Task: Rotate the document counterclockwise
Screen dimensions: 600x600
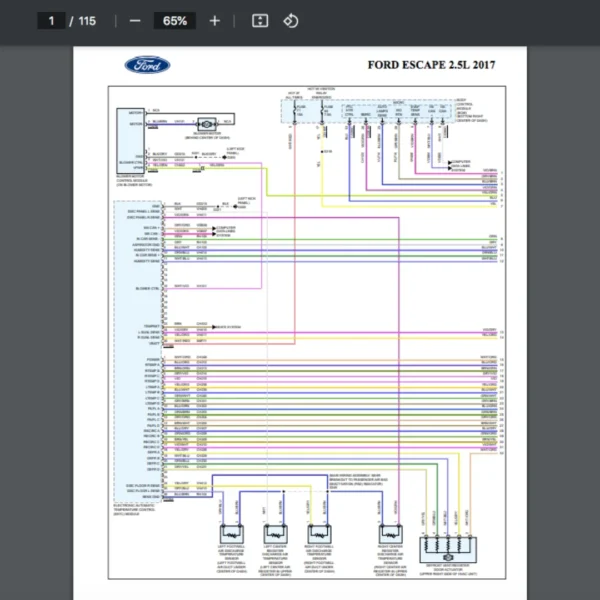Action: coord(291,21)
